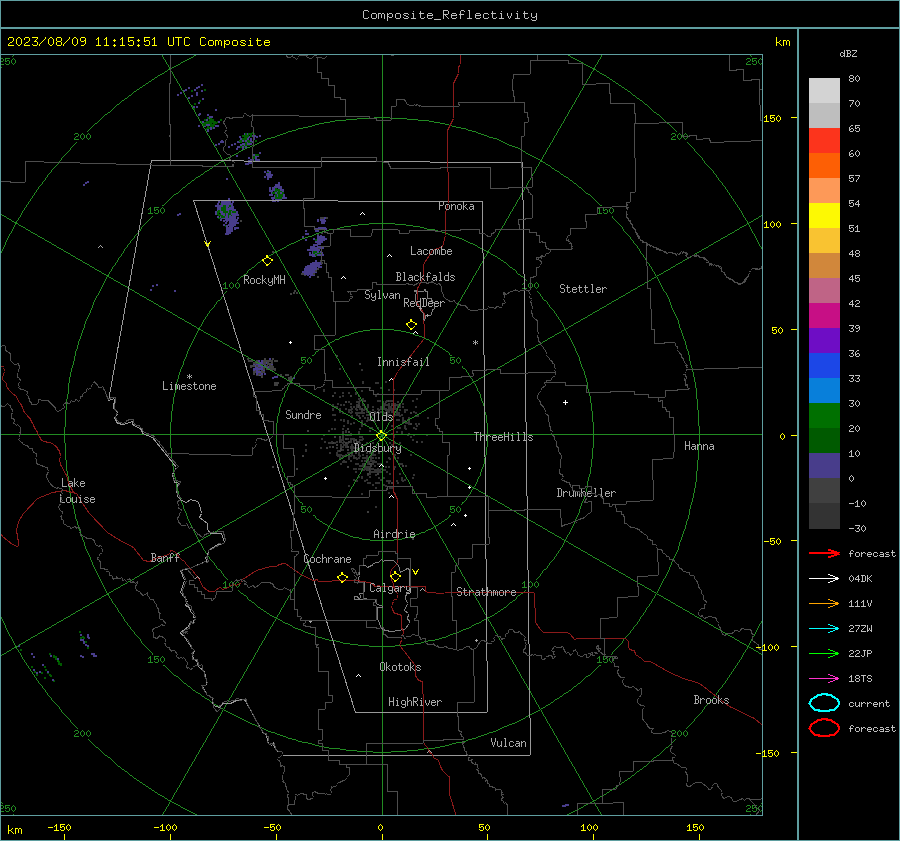
Task: Click the ThreeHills label
Action: tap(503, 437)
